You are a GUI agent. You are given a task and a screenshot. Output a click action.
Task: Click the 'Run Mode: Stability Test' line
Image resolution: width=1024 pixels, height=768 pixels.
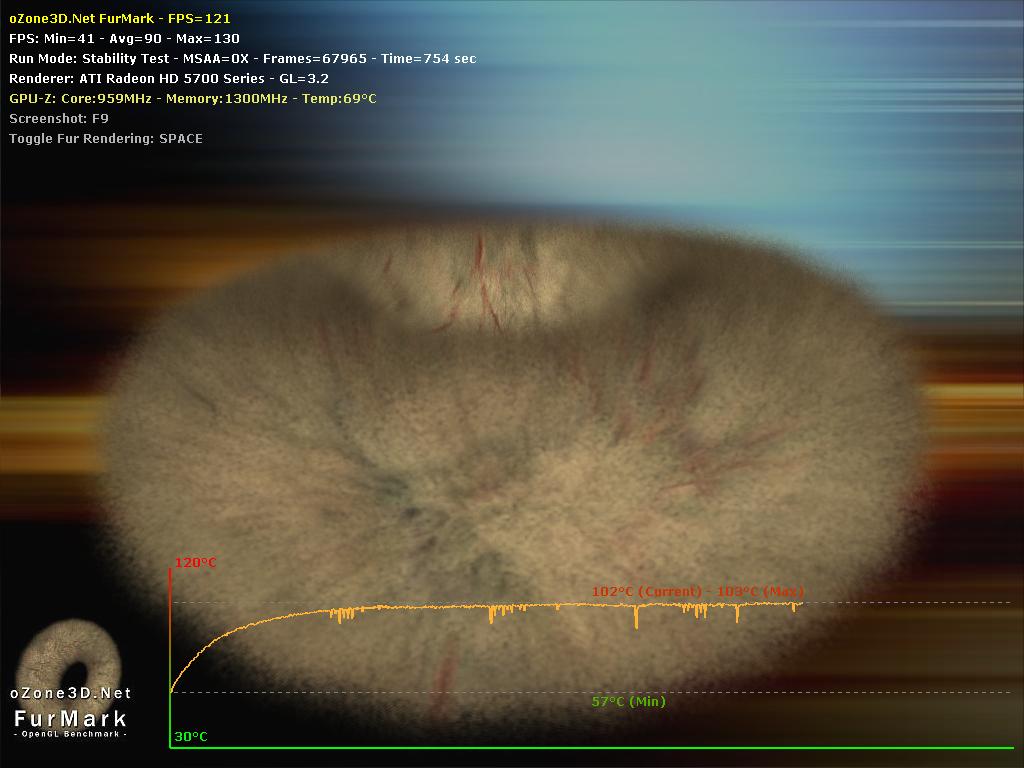click(x=242, y=59)
